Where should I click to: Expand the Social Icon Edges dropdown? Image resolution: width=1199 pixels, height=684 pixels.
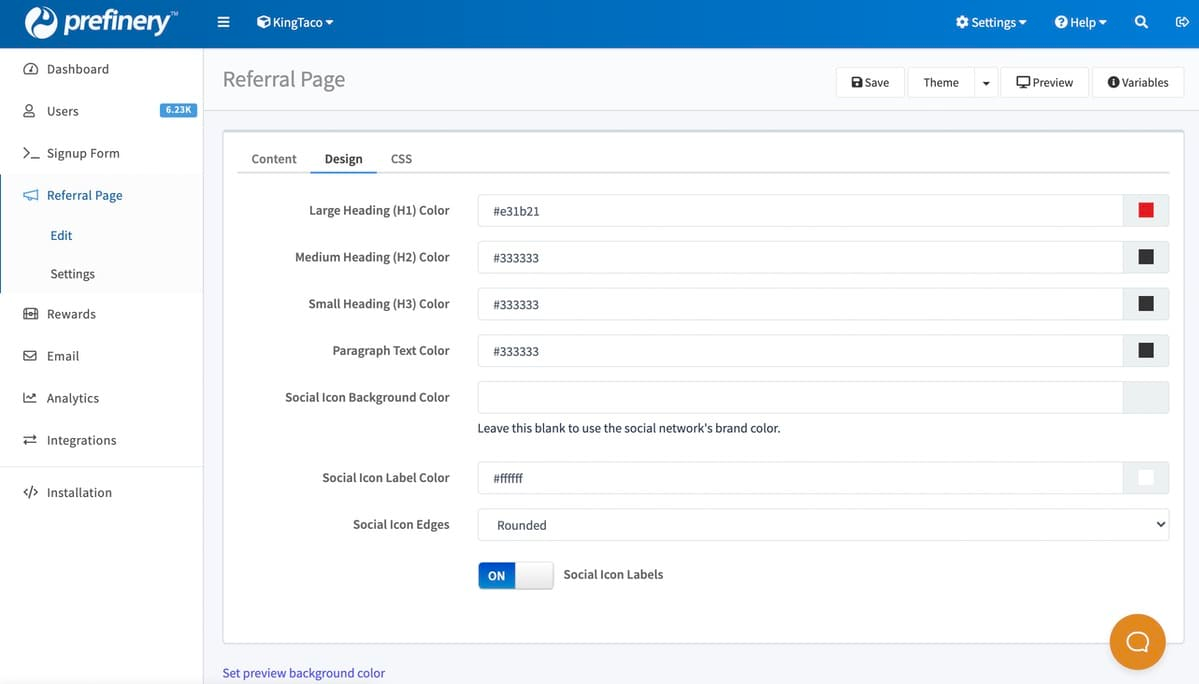(x=823, y=525)
